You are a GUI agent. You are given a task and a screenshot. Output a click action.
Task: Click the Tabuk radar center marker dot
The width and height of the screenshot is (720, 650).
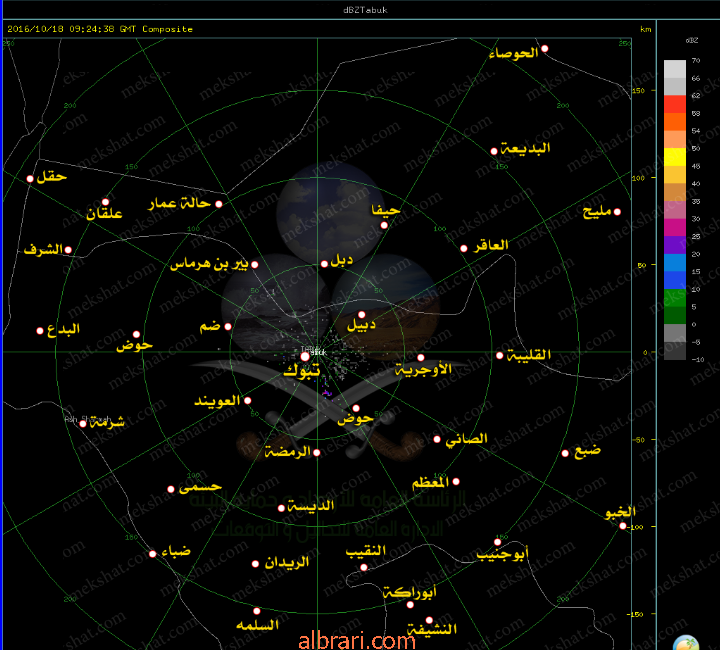pos(305,357)
